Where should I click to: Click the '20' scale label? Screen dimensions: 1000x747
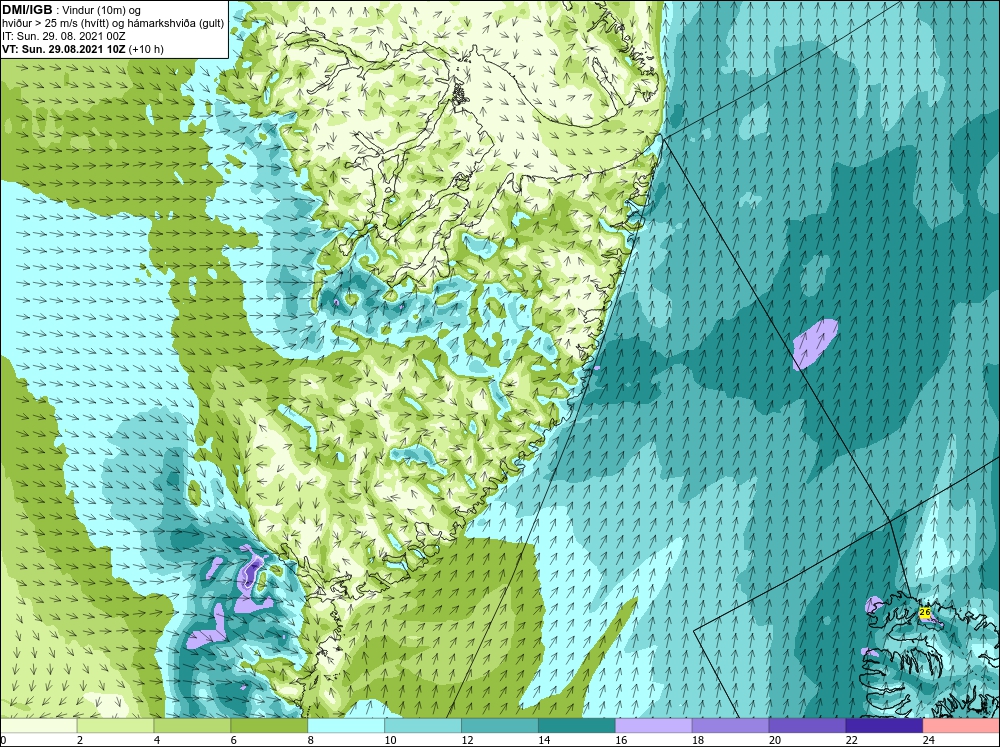click(775, 740)
